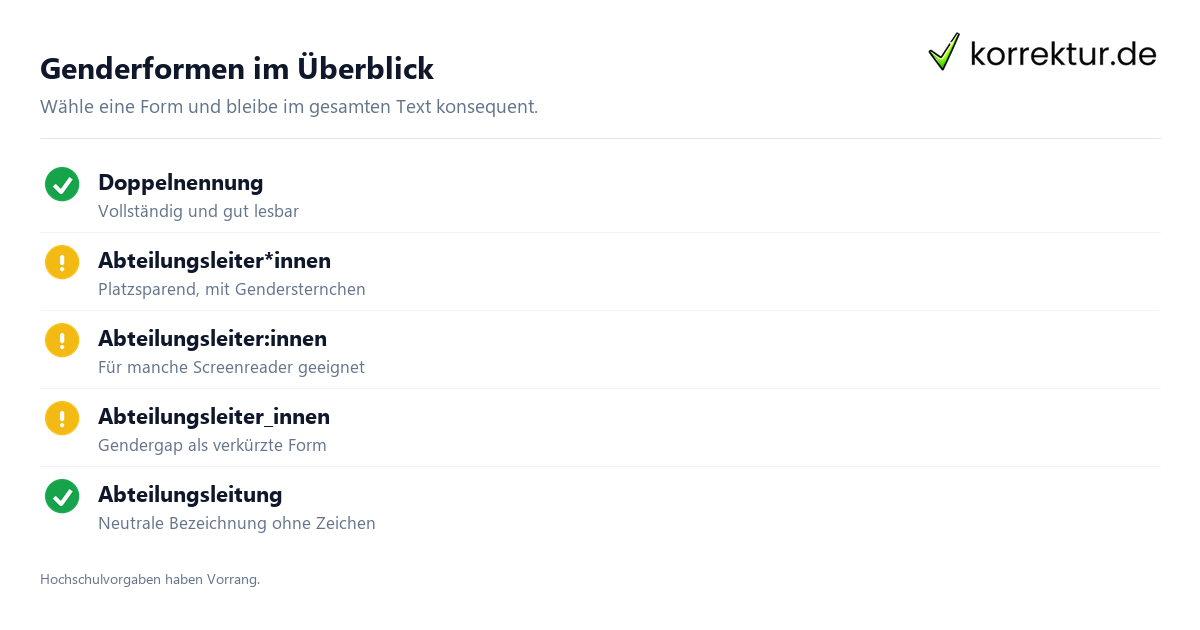Click the yellow warning icon beside Abteilungsleiter*innen
The height and width of the screenshot is (630, 1200).
point(62,262)
